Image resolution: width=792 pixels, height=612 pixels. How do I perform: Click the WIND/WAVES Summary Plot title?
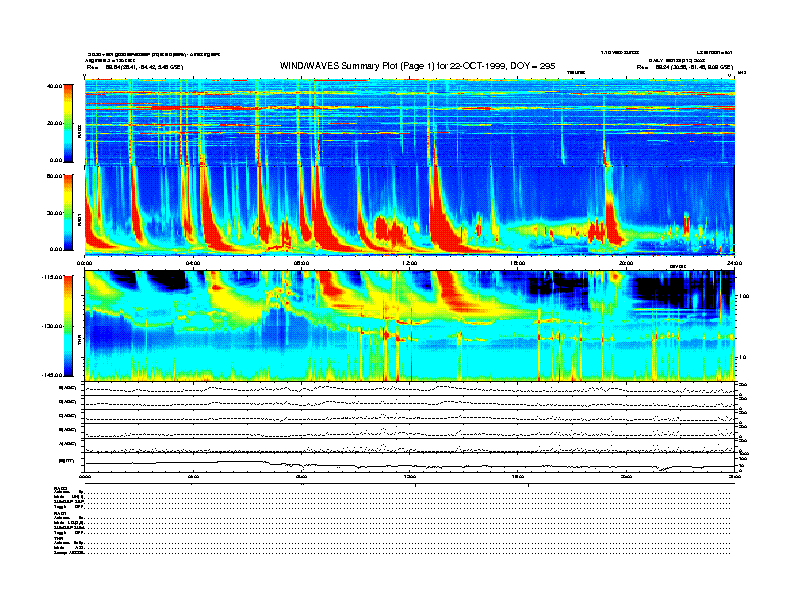point(417,66)
